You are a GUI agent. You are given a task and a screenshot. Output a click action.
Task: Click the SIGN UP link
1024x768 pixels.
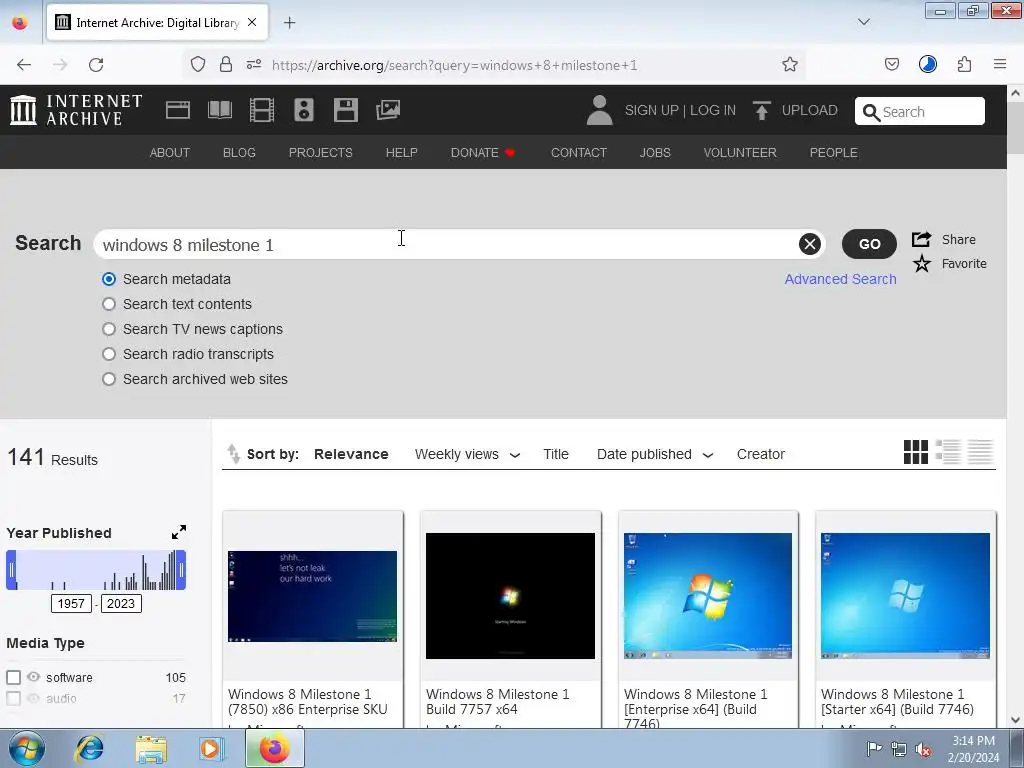pyautogui.click(x=652, y=110)
